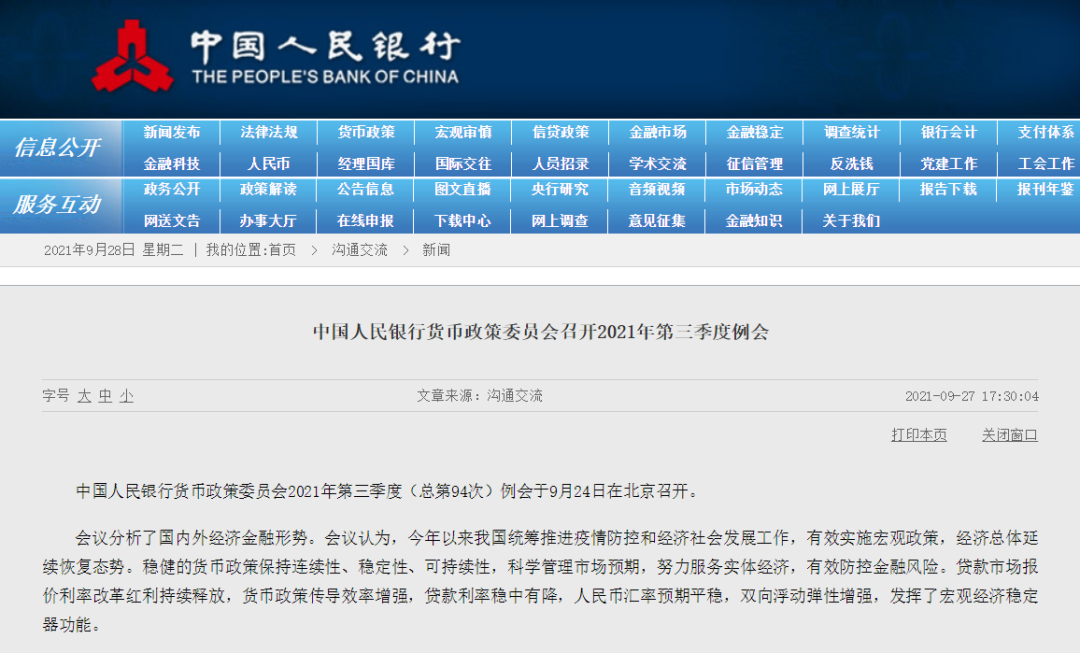The width and height of the screenshot is (1080, 653).
Task: Select 党建工作 in navigation
Action: [x=948, y=163]
